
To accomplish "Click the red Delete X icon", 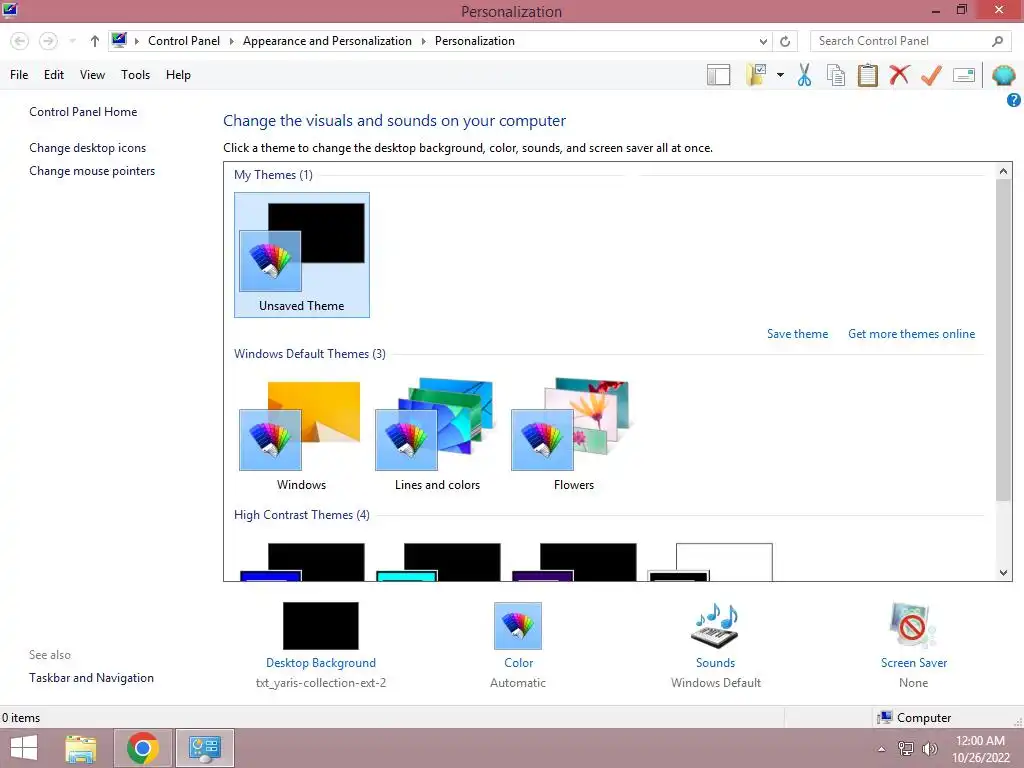I will coord(899,74).
